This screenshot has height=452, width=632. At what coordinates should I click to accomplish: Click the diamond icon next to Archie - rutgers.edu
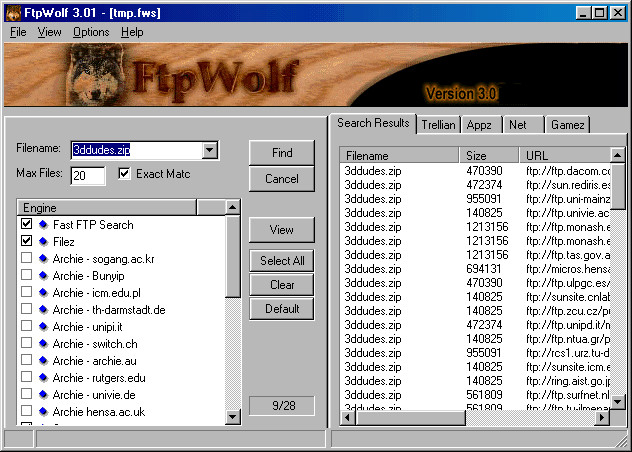point(43,377)
